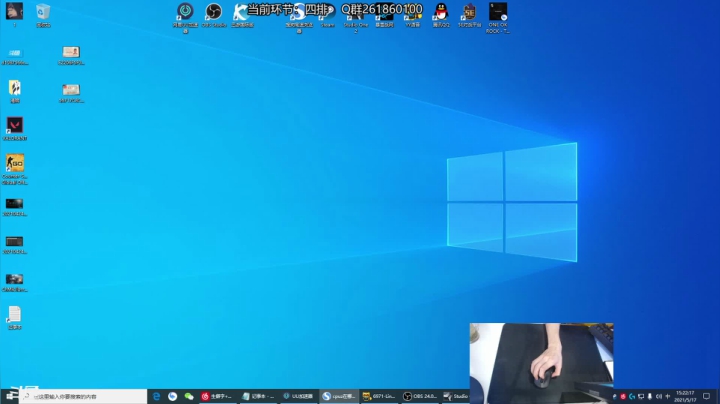This screenshot has height=404, width=720.
Task: Launch the Counter-Strike Global Offensive shortcut
Action: tap(15, 170)
